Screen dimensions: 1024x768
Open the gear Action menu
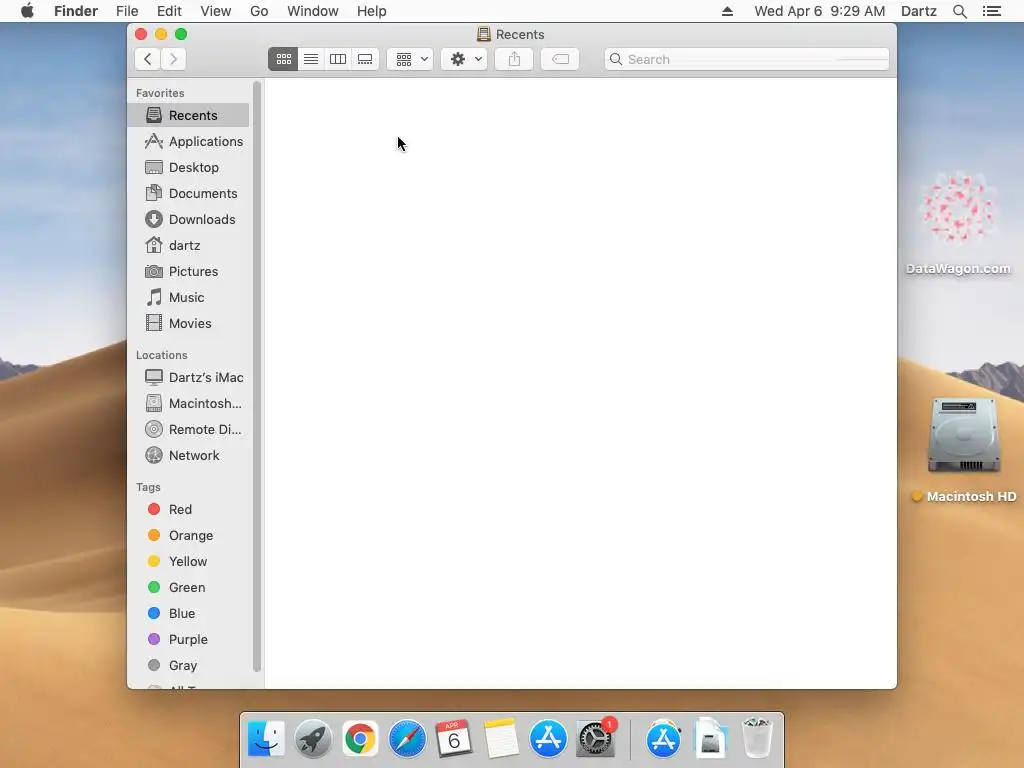coord(464,59)
